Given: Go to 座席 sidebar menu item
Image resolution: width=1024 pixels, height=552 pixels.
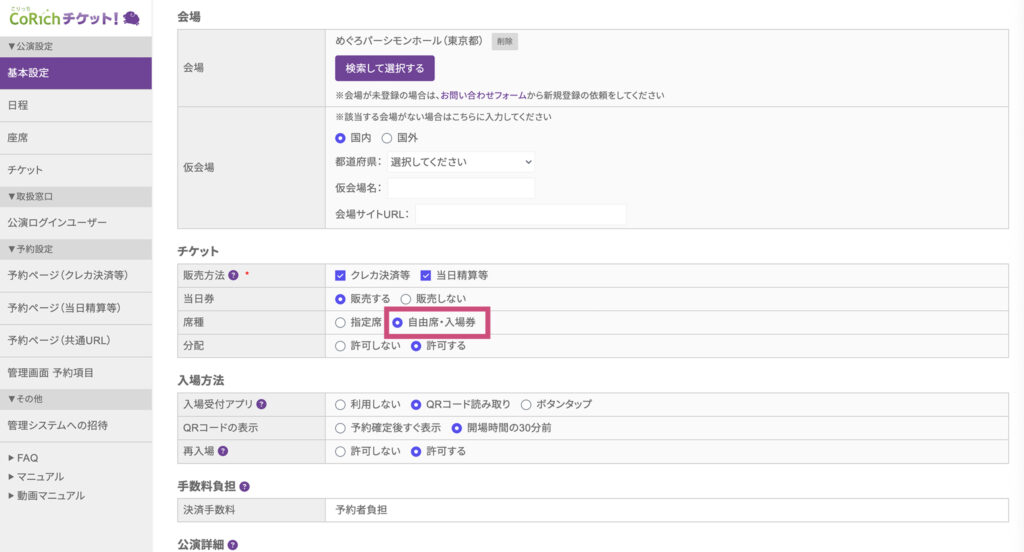Looking at the screenshot, I should [18, 137].
